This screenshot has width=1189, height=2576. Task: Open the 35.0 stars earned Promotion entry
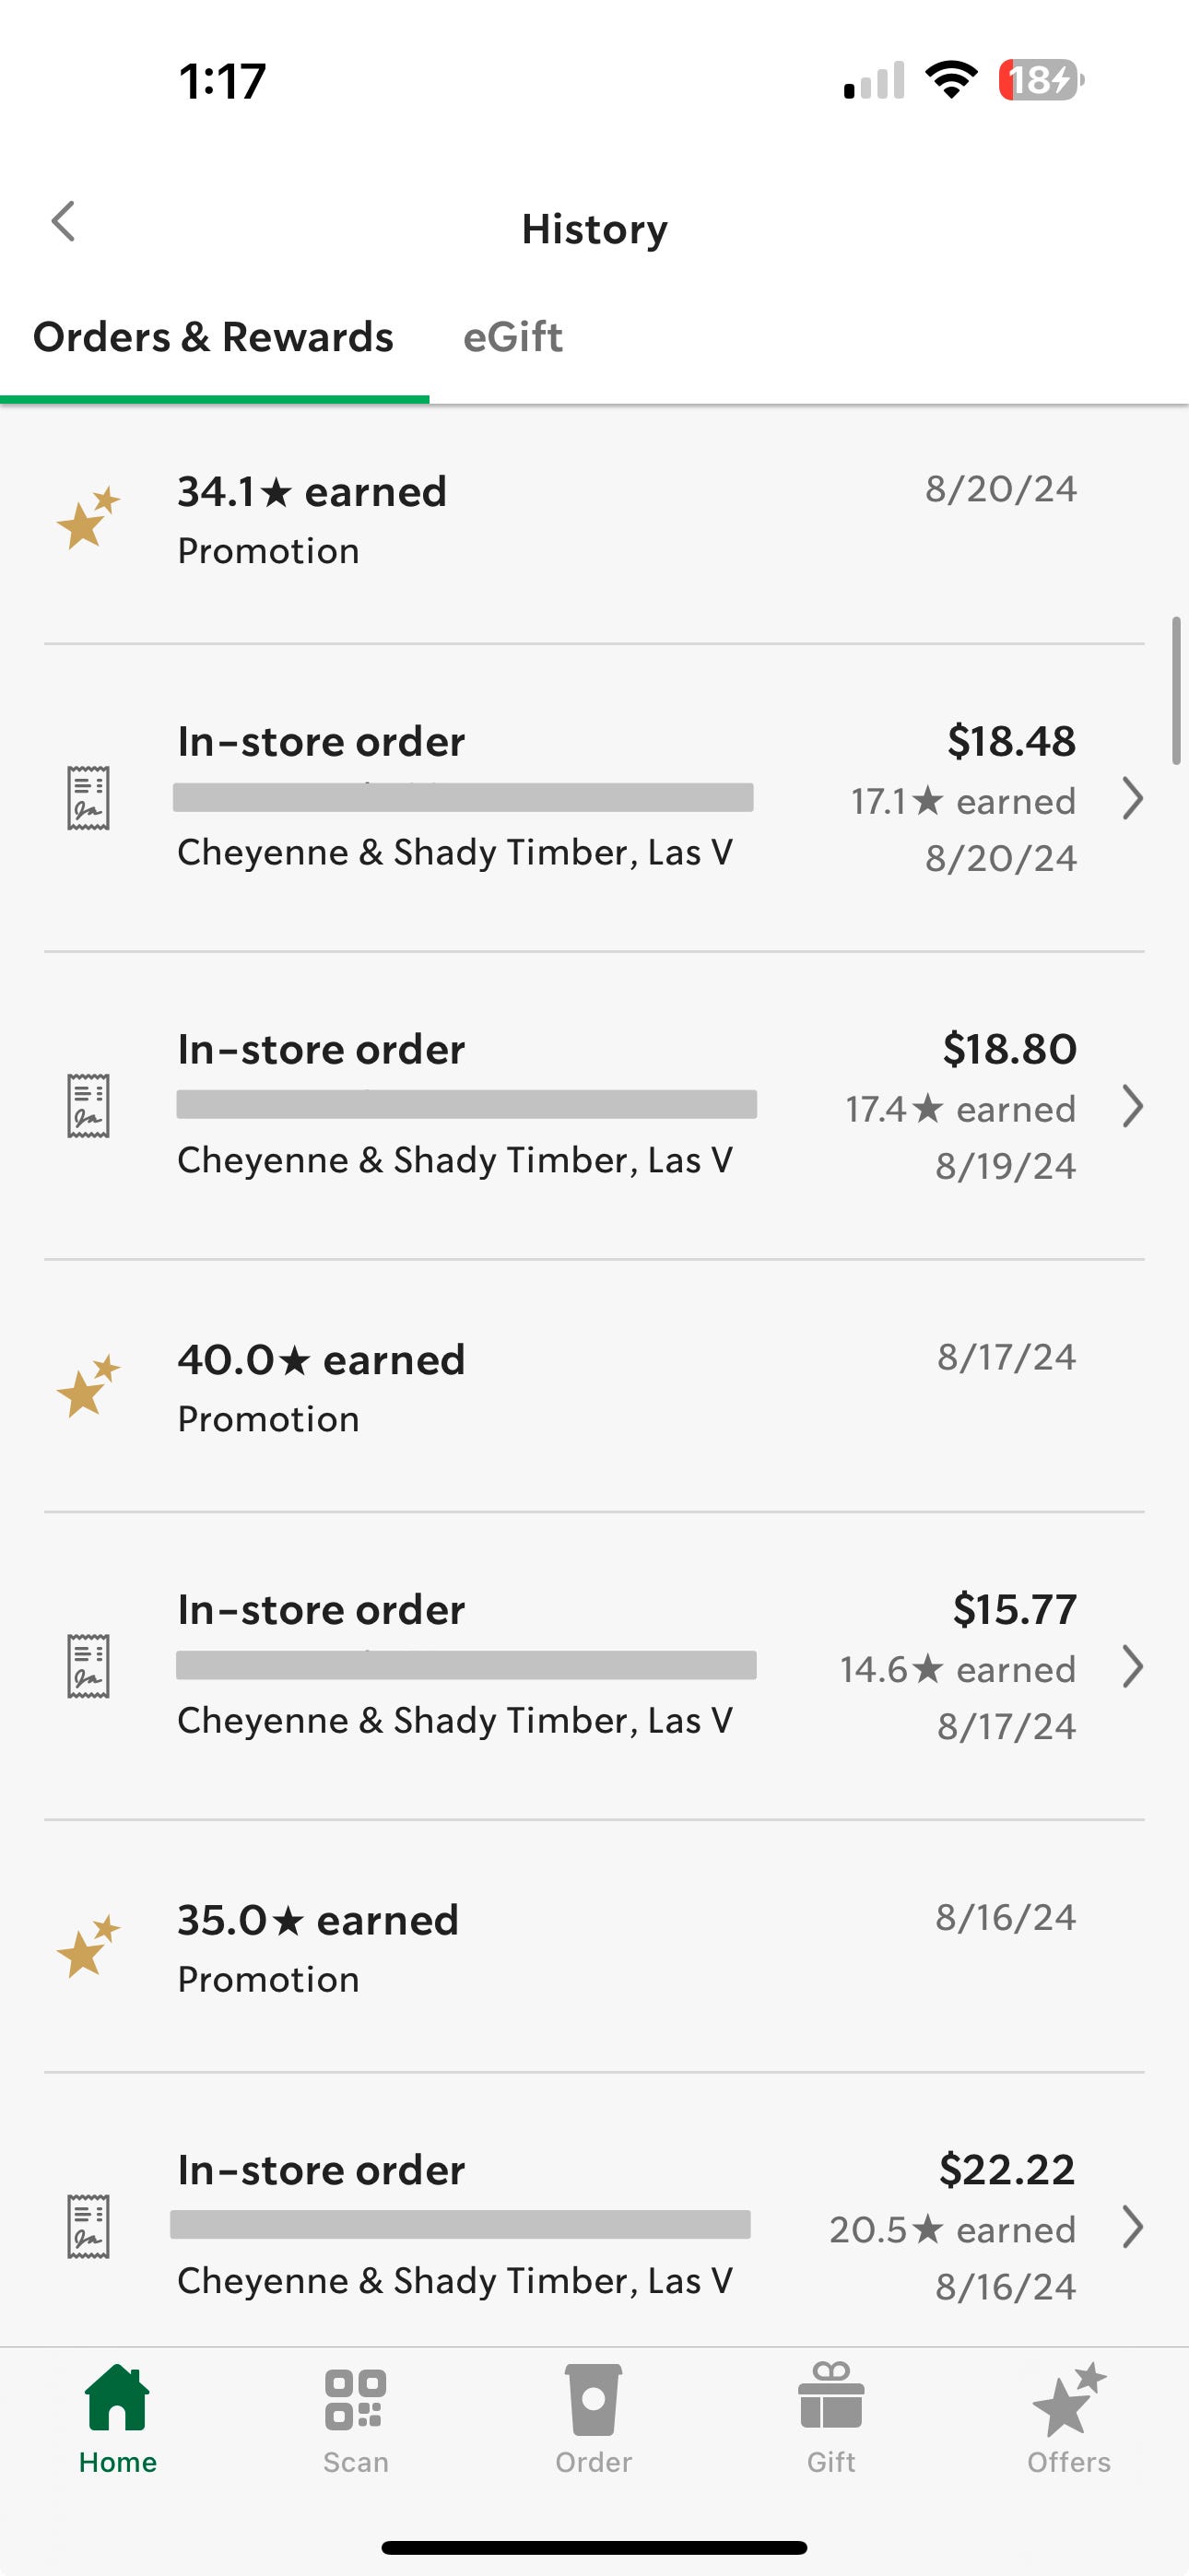pyautogui.click(x=594, y=1946)
